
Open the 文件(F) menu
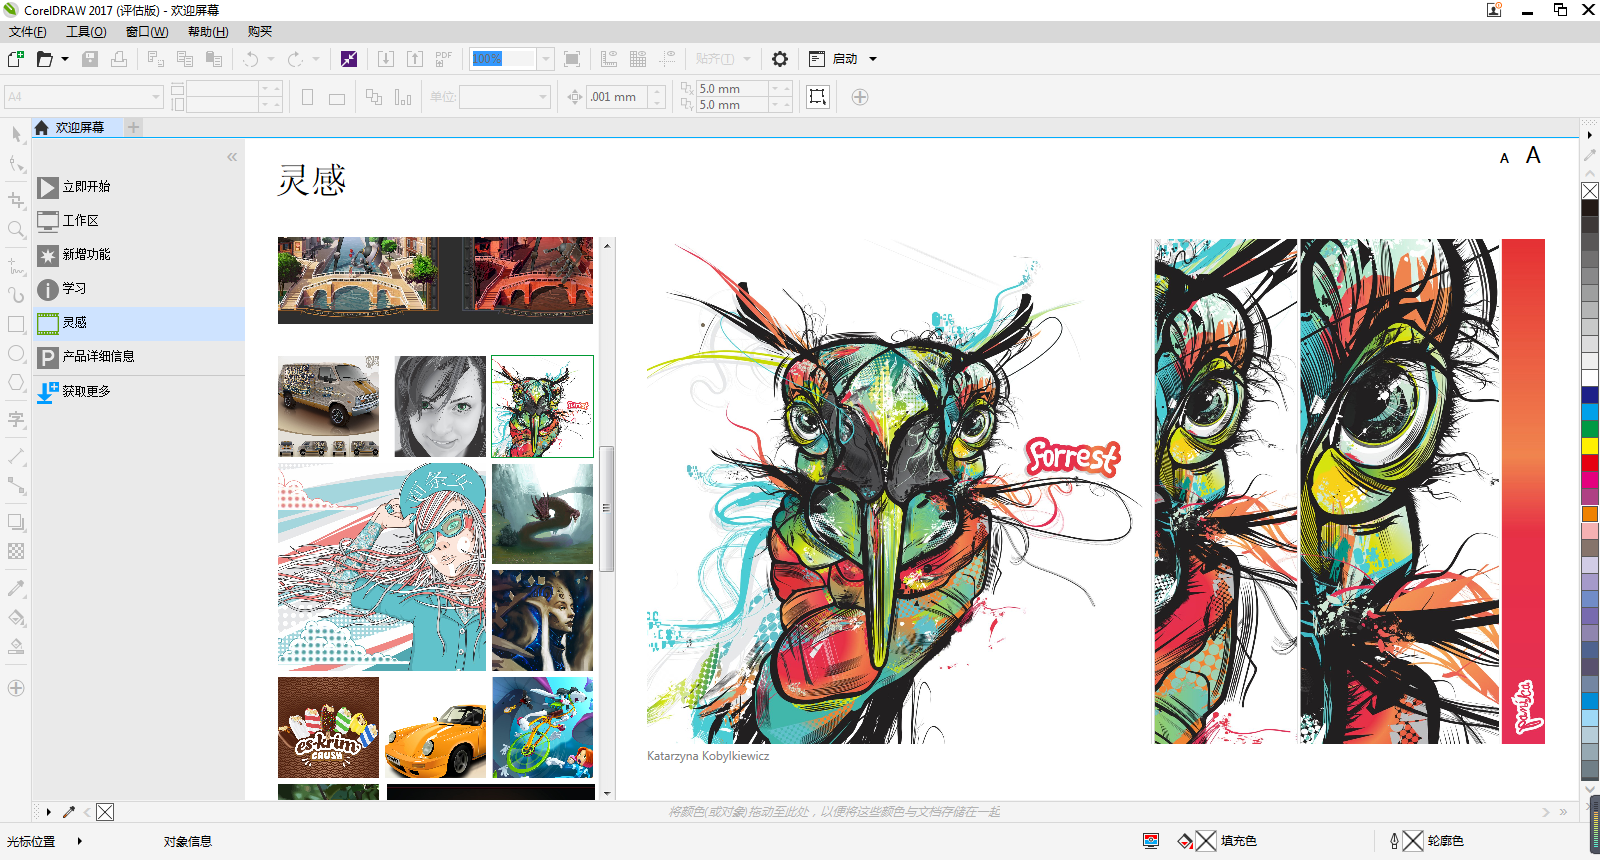[28, 32]
